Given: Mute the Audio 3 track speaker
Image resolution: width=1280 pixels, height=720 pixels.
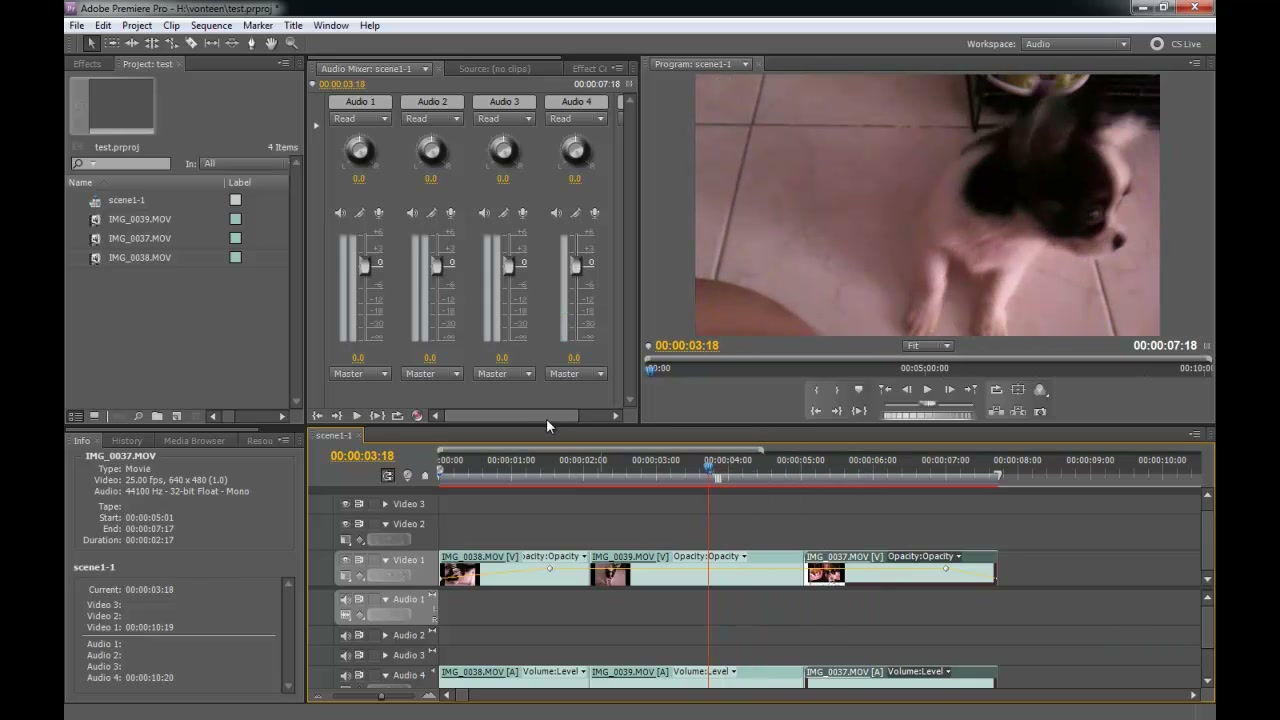Looking at the screenshot, I should point(346,655).
